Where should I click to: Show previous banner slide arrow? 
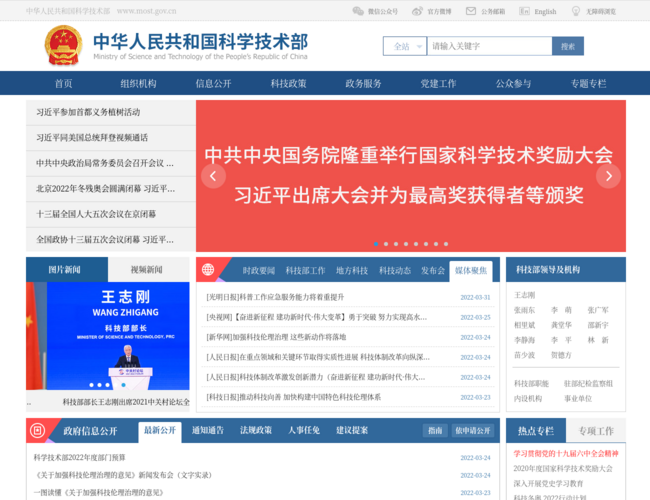click(x=213, y=176)
